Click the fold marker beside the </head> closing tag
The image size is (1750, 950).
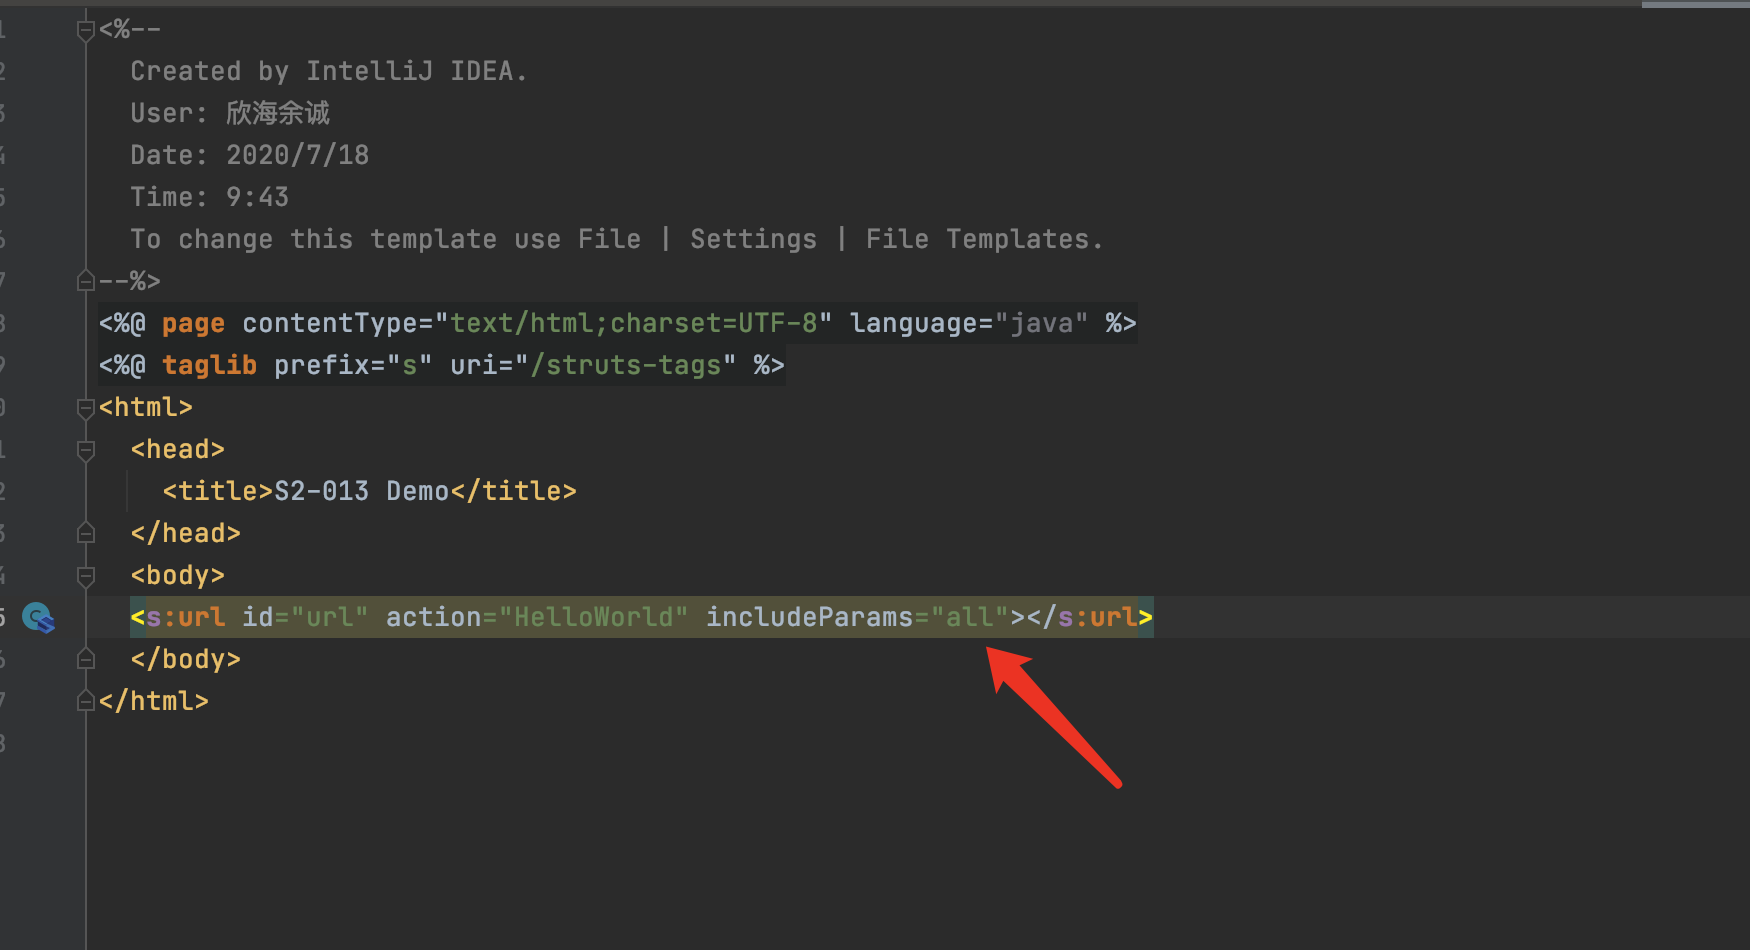(86, 534)
